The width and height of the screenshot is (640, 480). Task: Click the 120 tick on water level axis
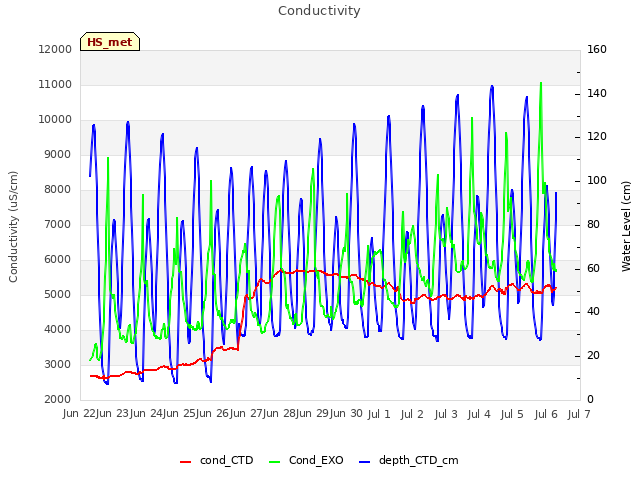[597, 137]
